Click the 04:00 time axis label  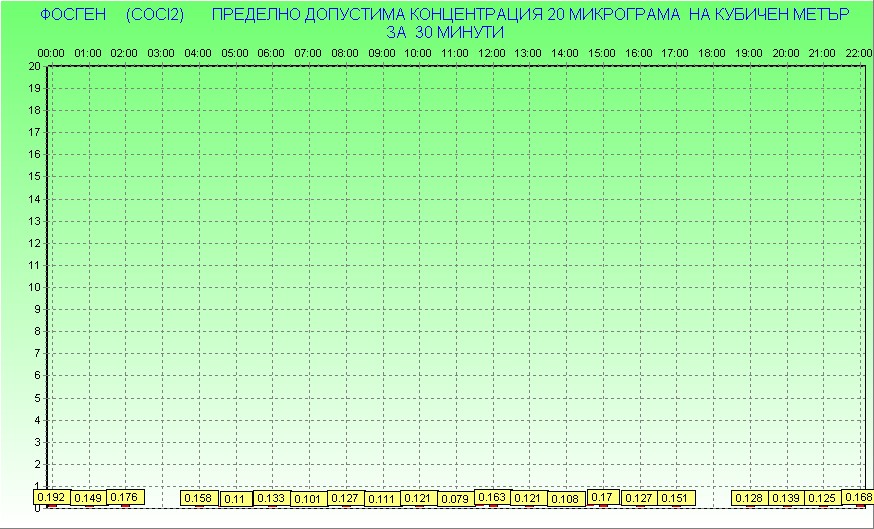(x=198, y=52)
